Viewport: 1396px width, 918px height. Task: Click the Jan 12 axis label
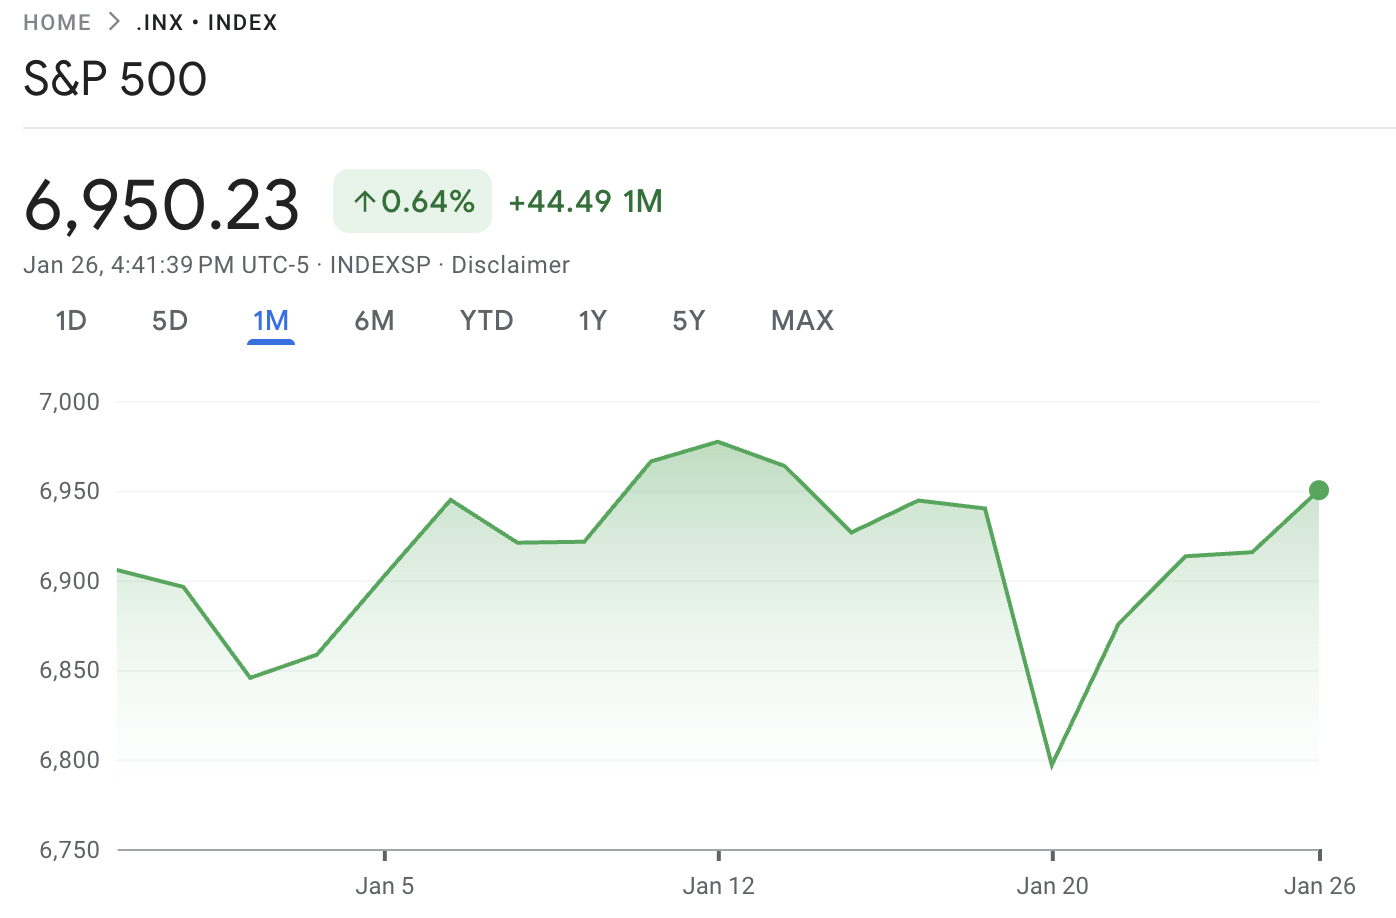[x=719, y=886]
